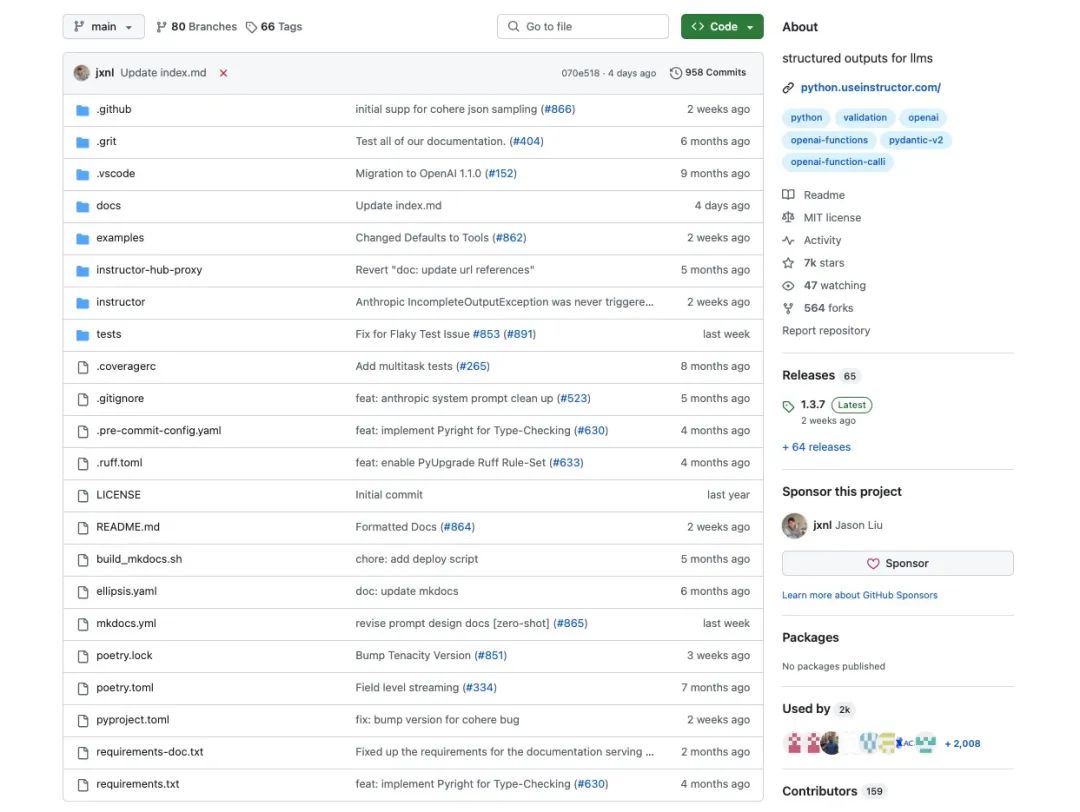Open the python.useinstructor.com link
This screenshot has width=1080, height=812.
pos(870,88)
